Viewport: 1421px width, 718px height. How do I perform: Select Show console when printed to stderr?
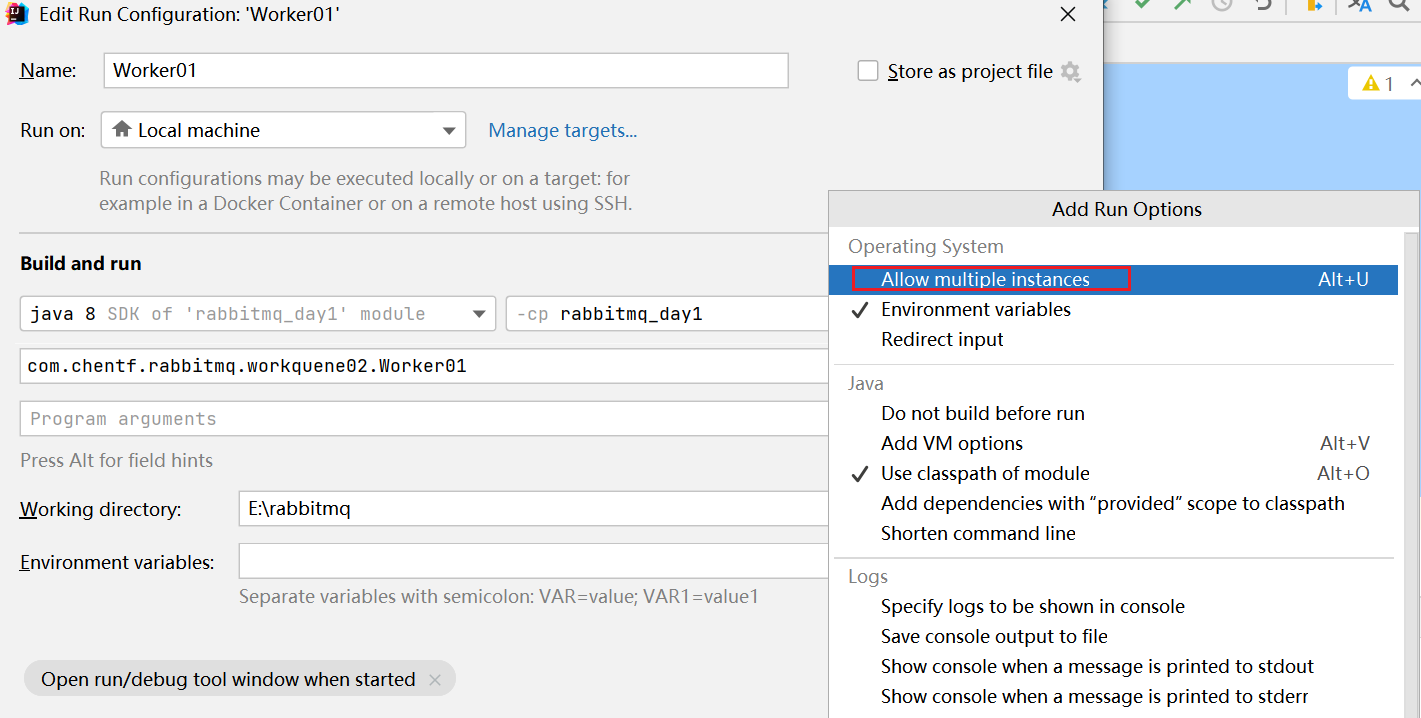point(1113,696)
